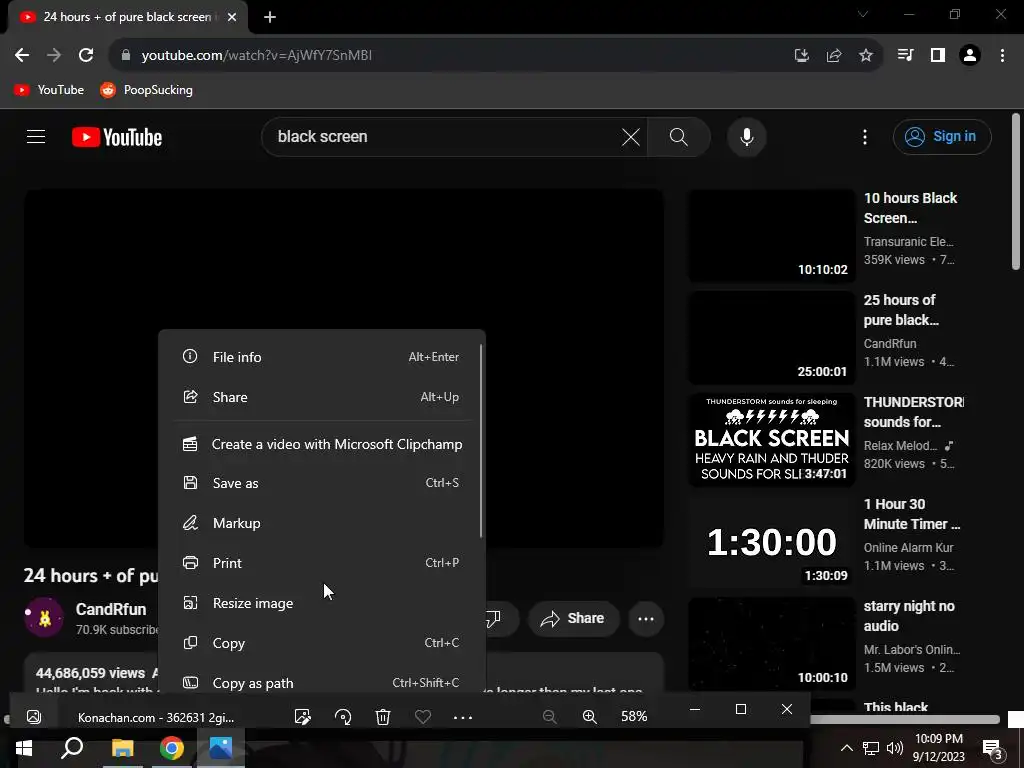Open YouTube settings three-dot menu
The height and width of the screenshot is (768, 1024).
click(x=865, y=136)
